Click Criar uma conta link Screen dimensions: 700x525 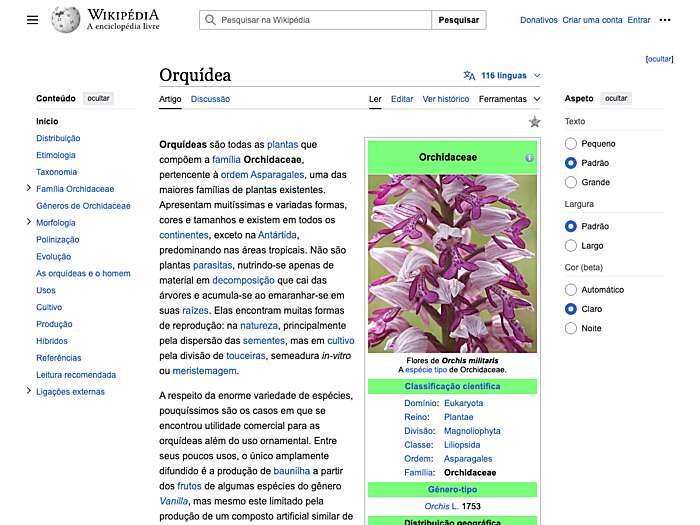[592, 20]
